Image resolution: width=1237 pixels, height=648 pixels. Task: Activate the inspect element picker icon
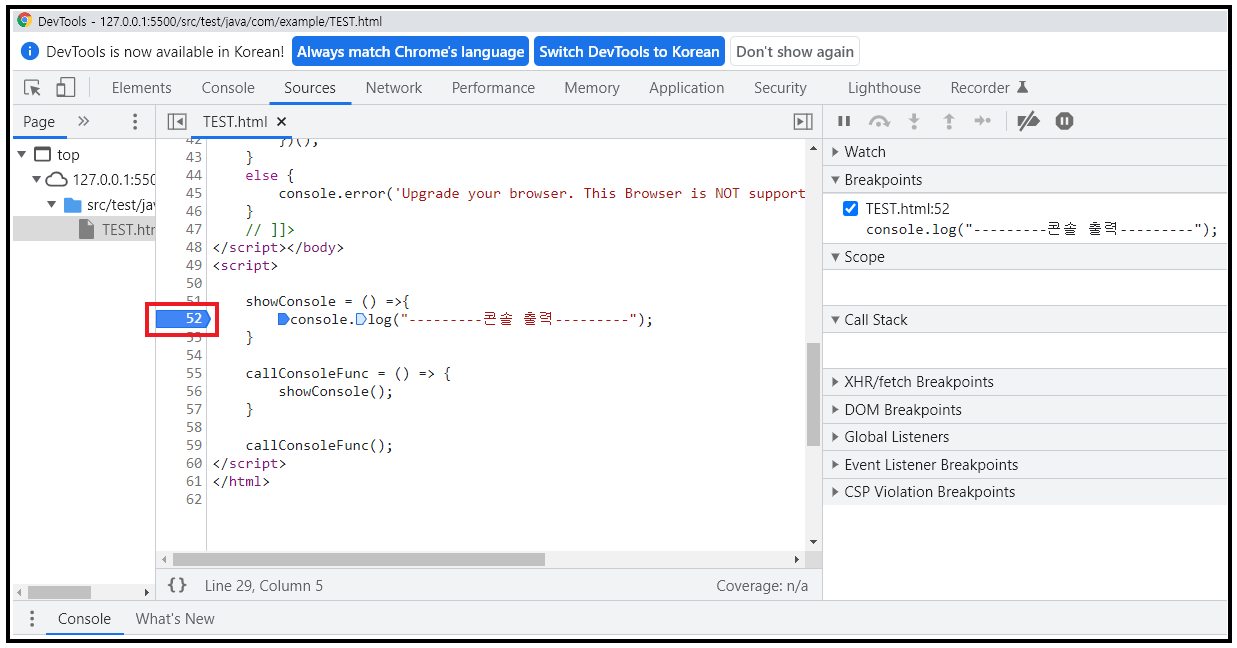pyautogui.click(x=33, y=88)
